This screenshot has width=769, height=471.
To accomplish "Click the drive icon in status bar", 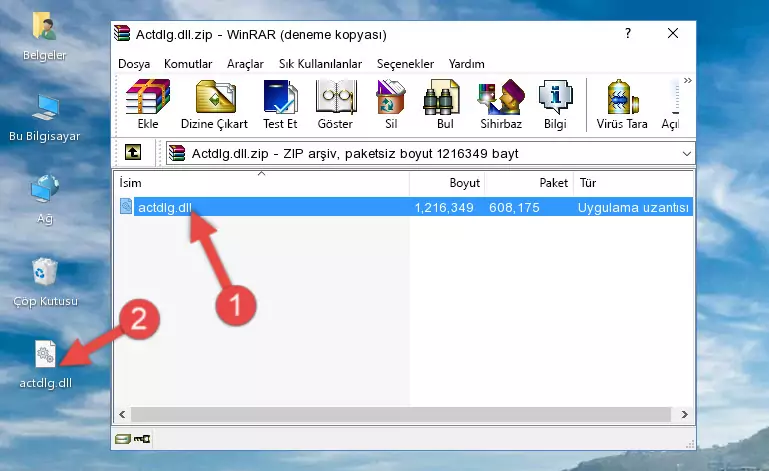I will tap(122, 439).
